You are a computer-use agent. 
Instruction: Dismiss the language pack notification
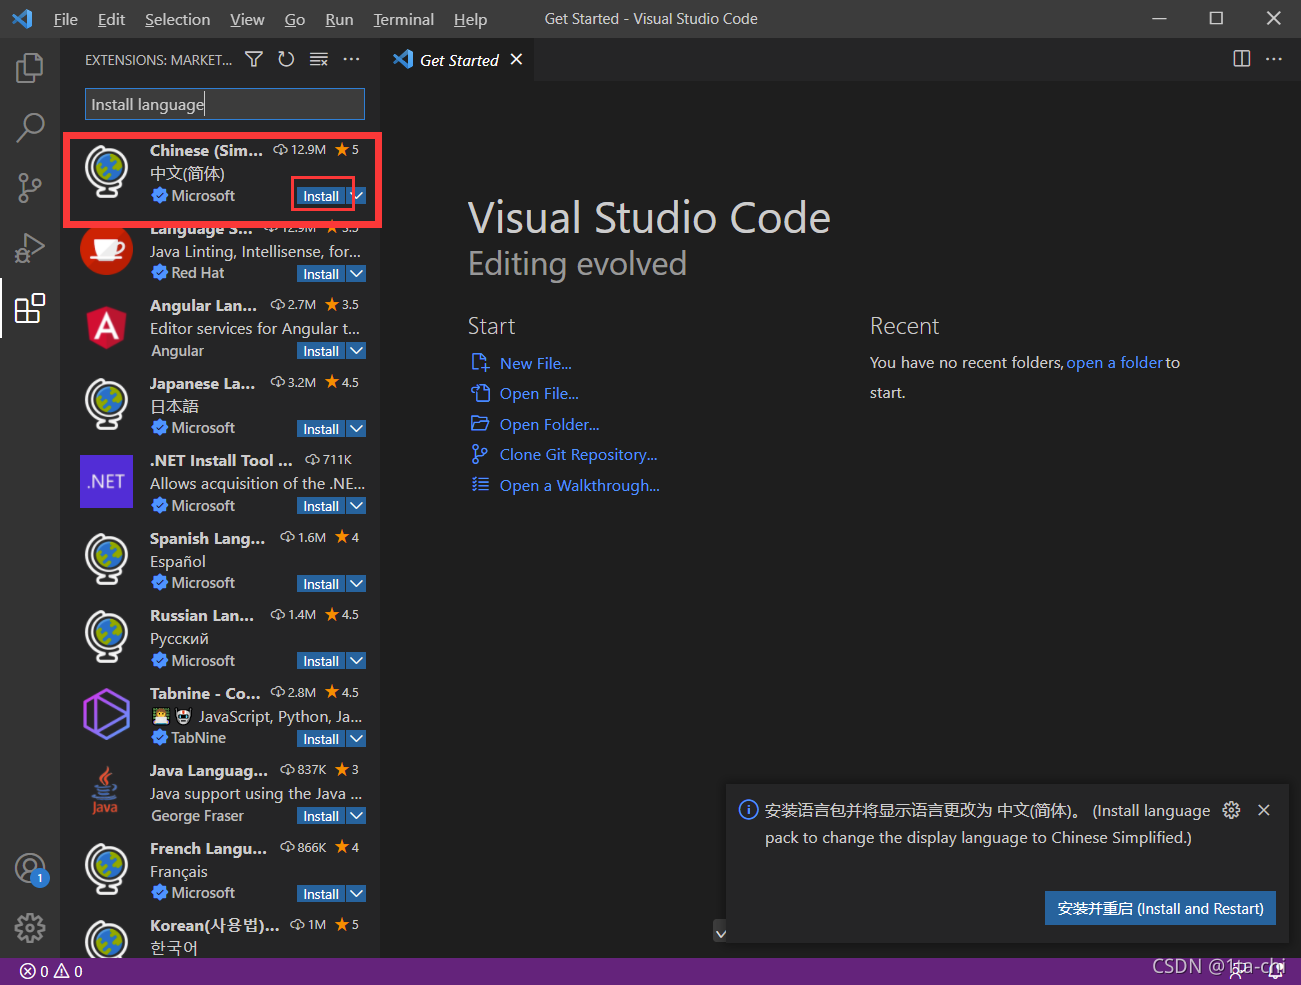(x=1264, y=810)
